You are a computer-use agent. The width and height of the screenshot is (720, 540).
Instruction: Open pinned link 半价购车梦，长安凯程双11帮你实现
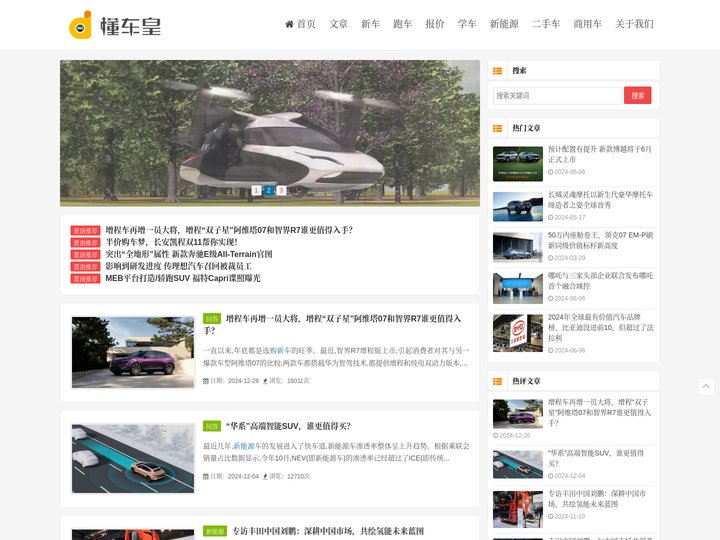(x=171, y=242)
